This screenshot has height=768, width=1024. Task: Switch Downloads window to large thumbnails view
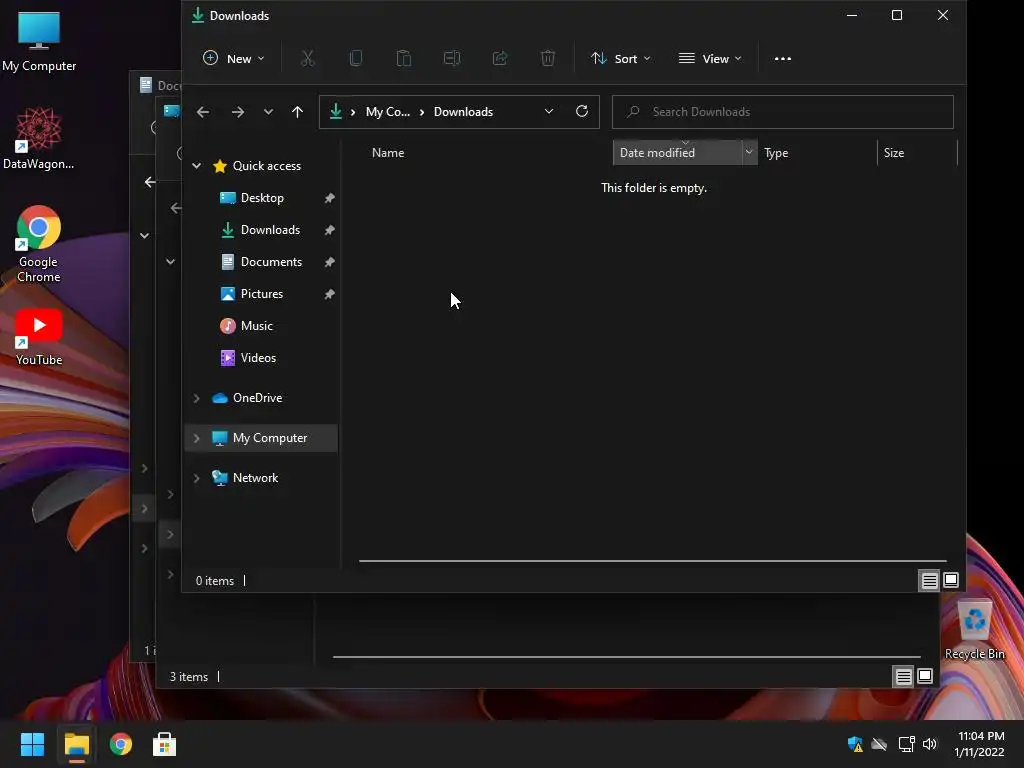[951, 580]
